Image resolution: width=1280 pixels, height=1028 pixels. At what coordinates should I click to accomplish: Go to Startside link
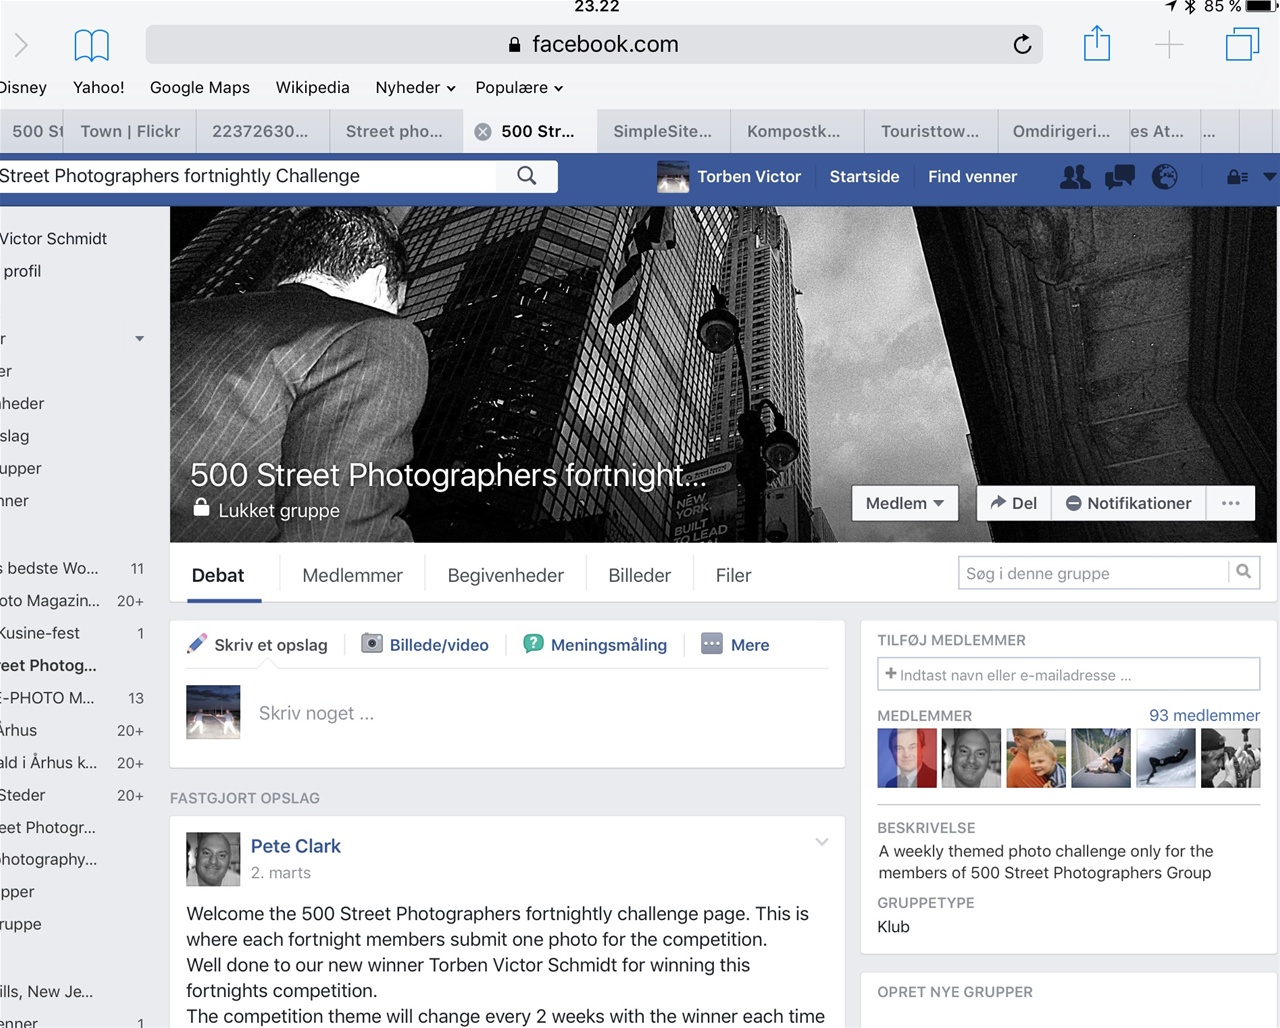tap(864, 177)
